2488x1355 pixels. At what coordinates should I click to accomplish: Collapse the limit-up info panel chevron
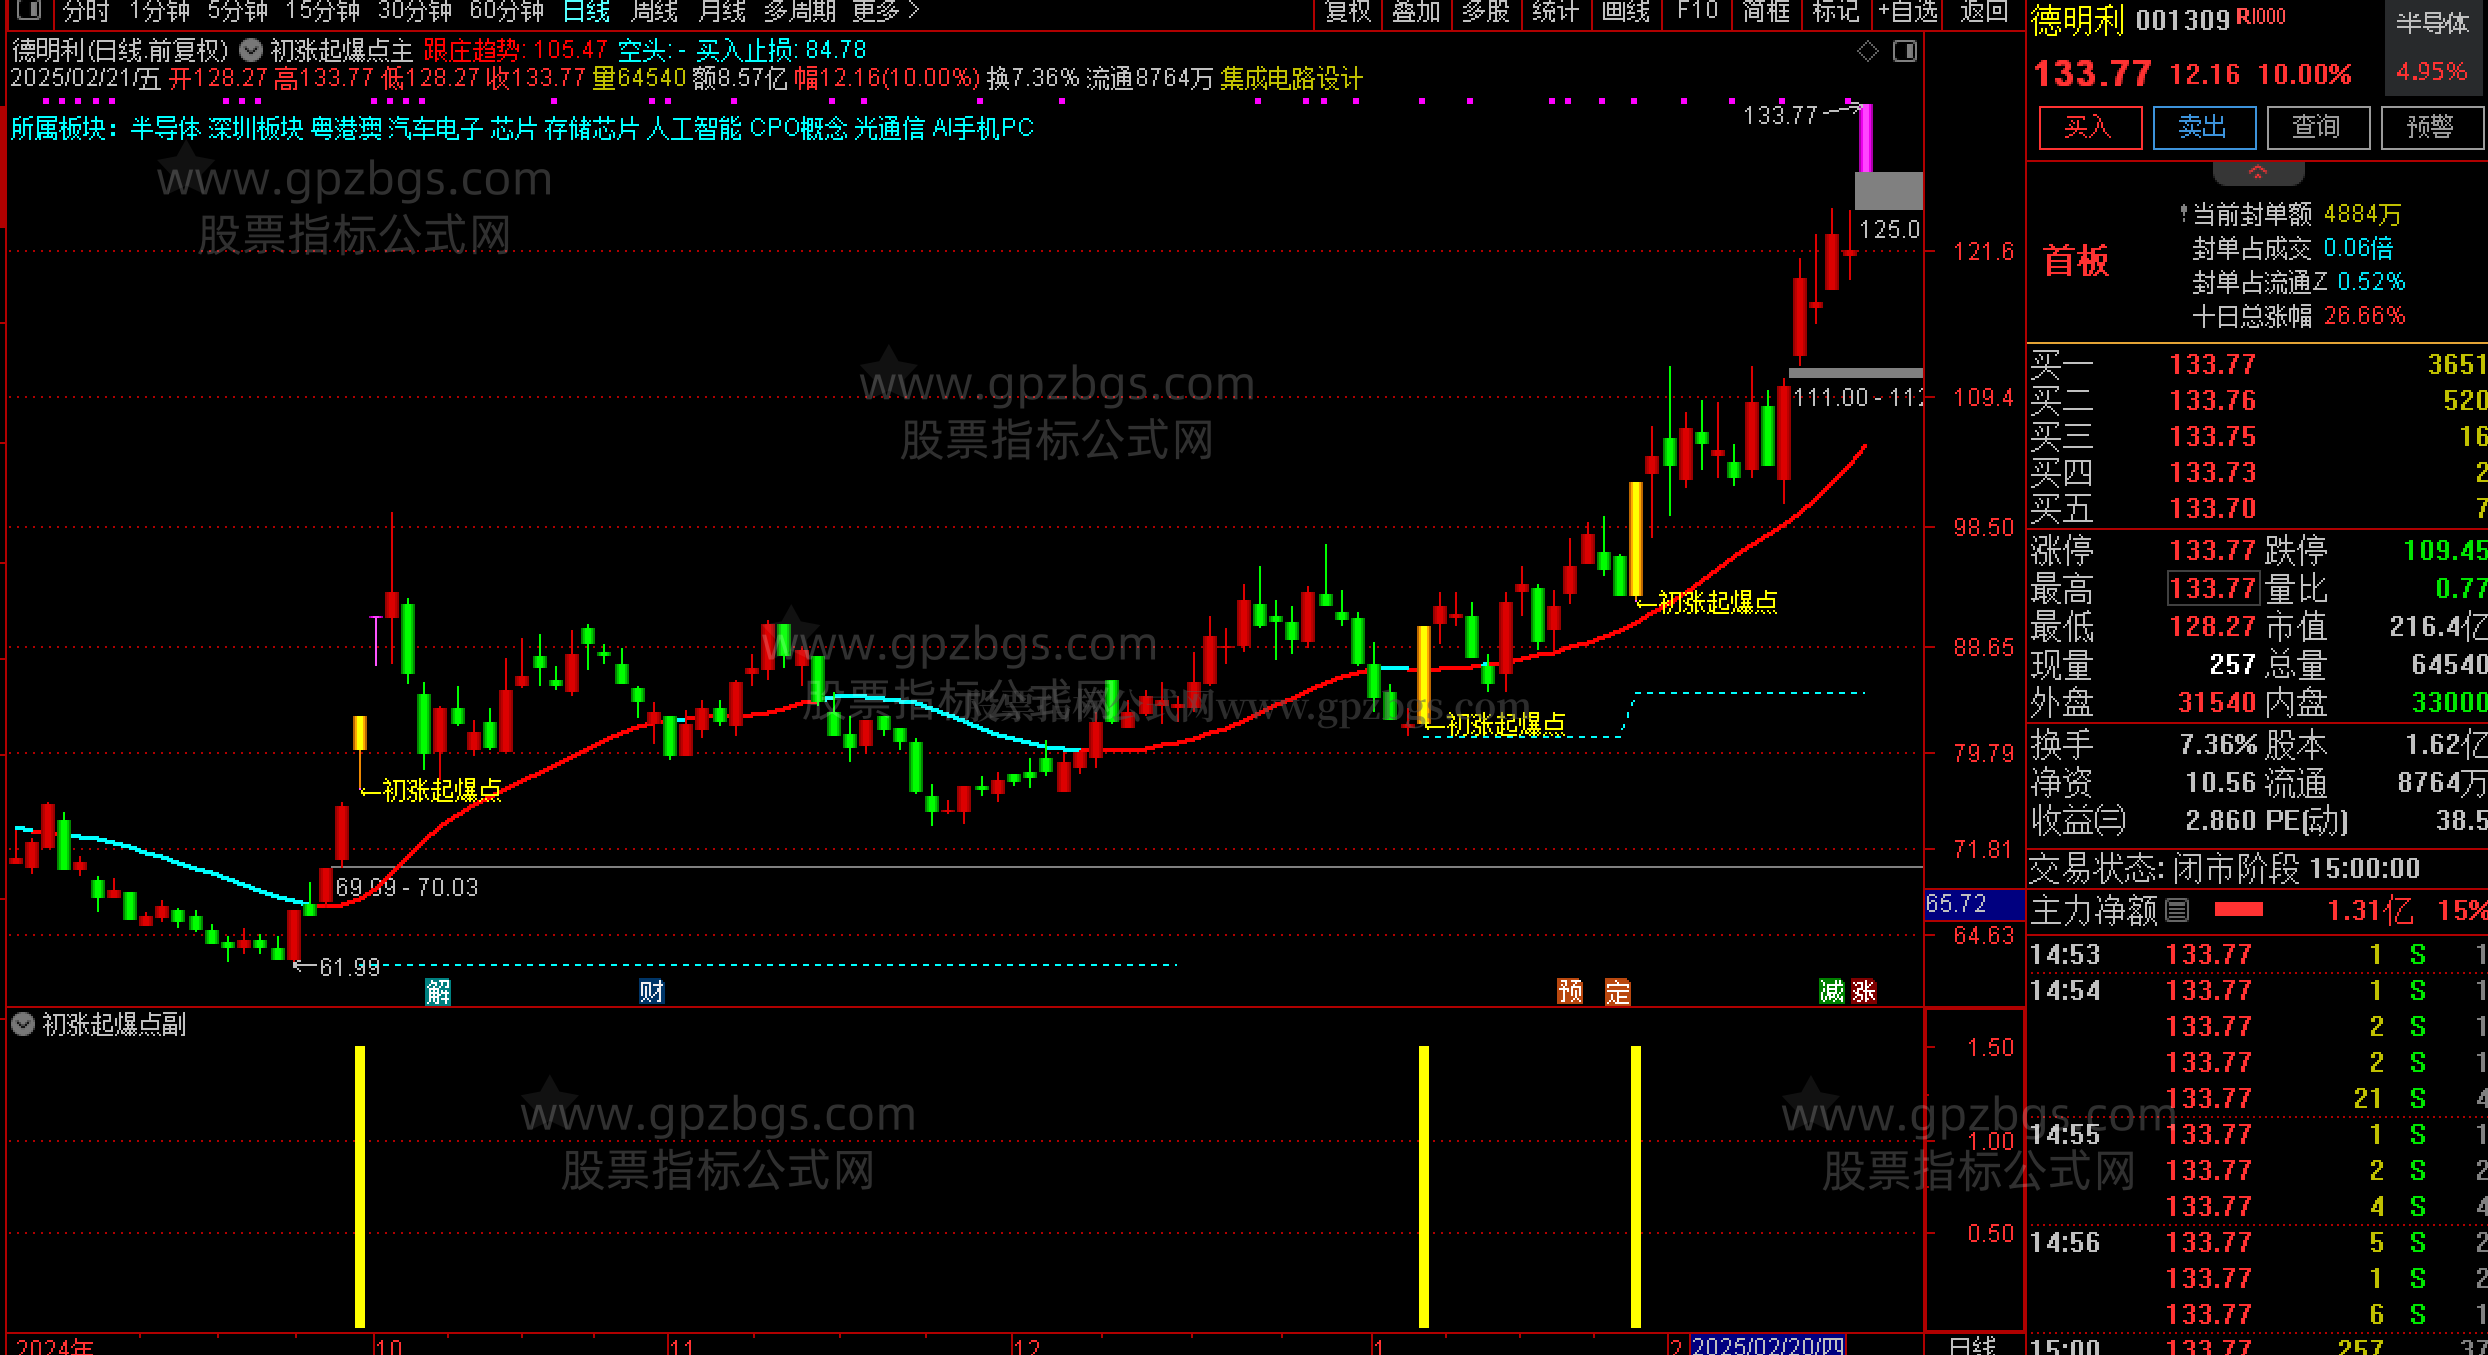coord(2258,173)
